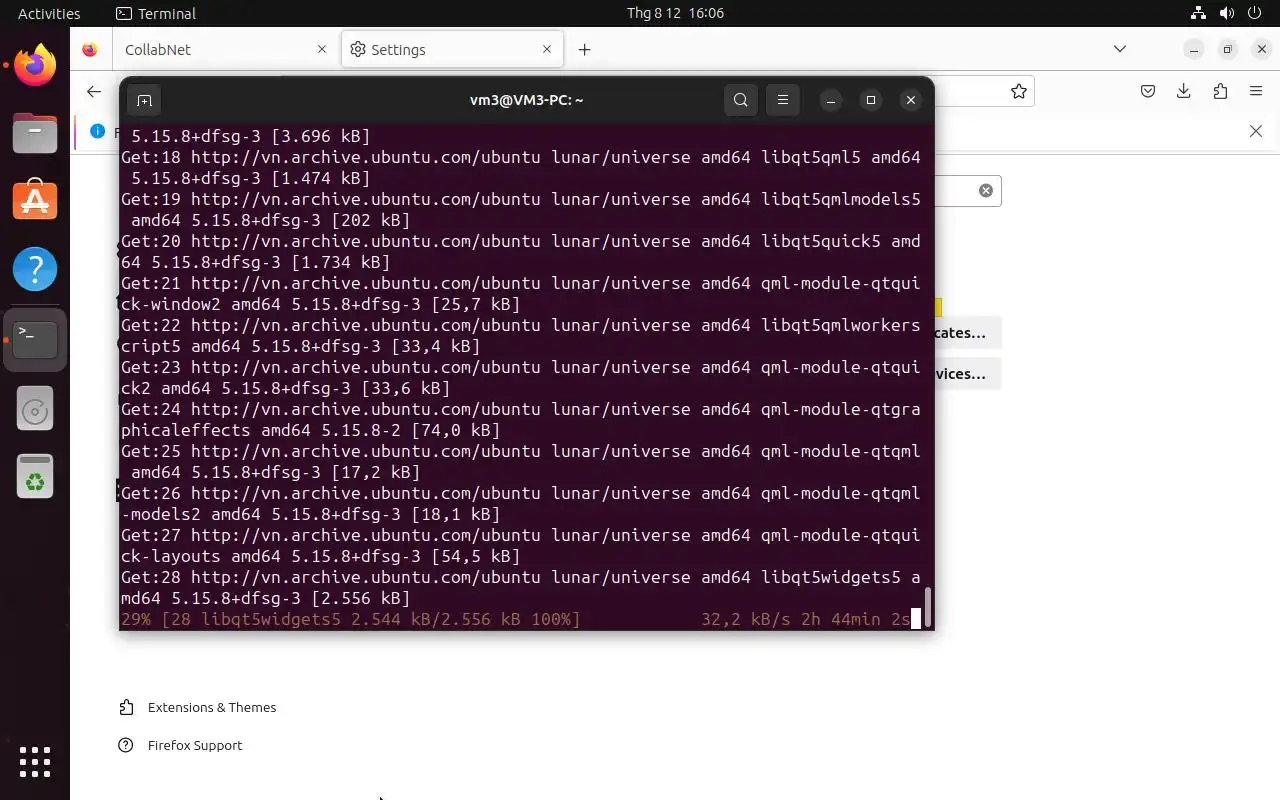The image size is (1280, 800).
Task: Click the Get:21 qml-module-qtquick-window2 line
Action: (520, 294)
